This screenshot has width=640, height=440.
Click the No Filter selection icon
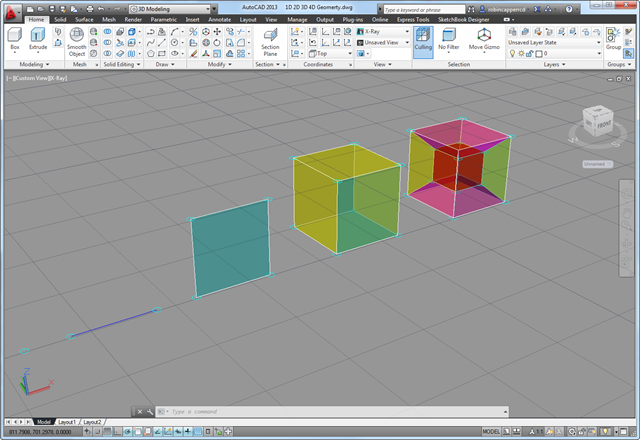pyautogui.click(x=449, y=38)
